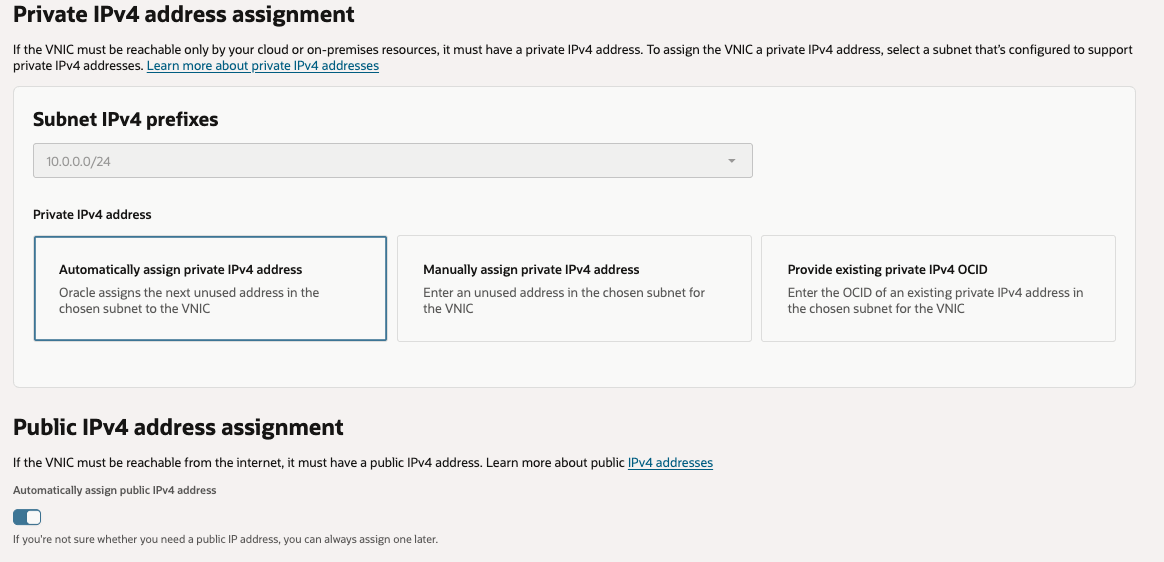Click the Public IPv4 address assignment heading
1164x562 pixels.
tap(178, 427)
